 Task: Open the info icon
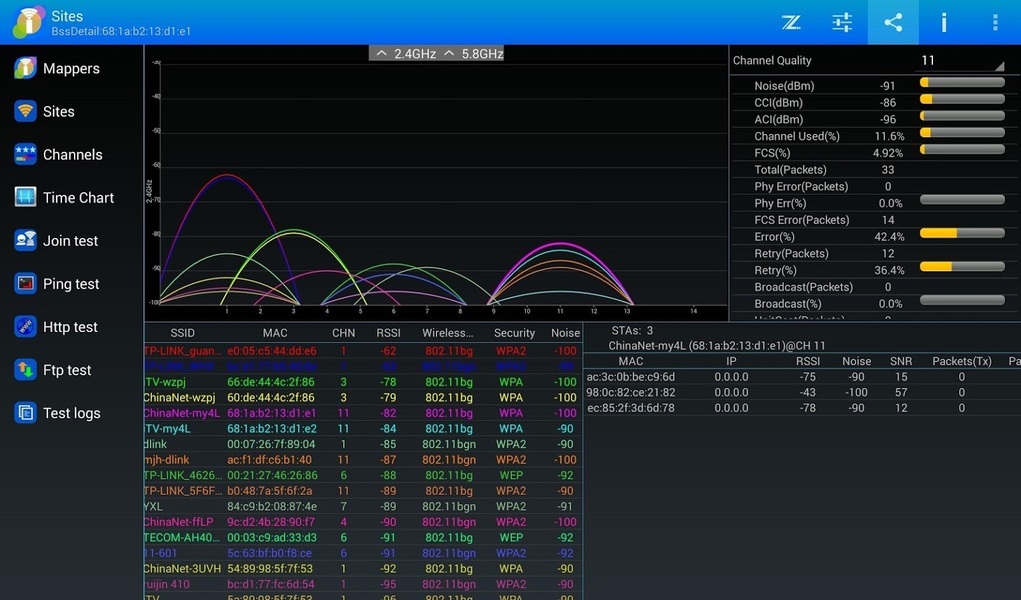(944, 23)
